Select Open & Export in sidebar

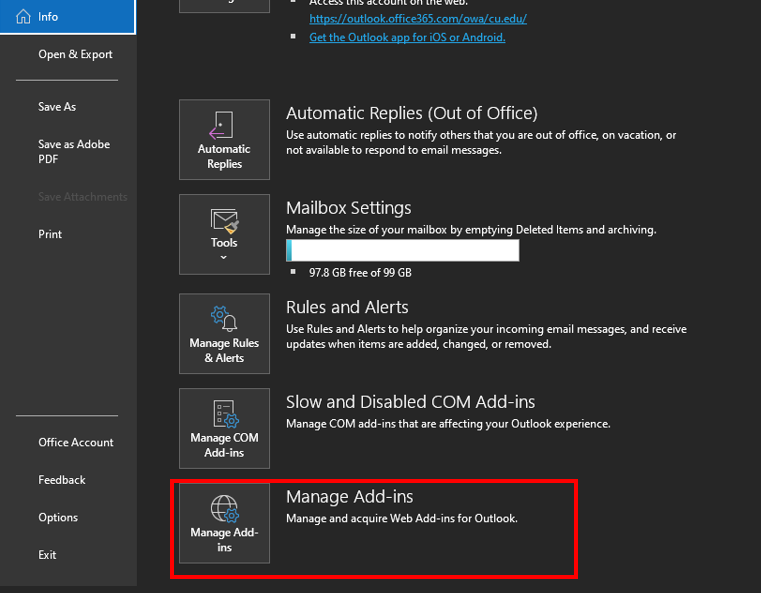coord(75,54)
